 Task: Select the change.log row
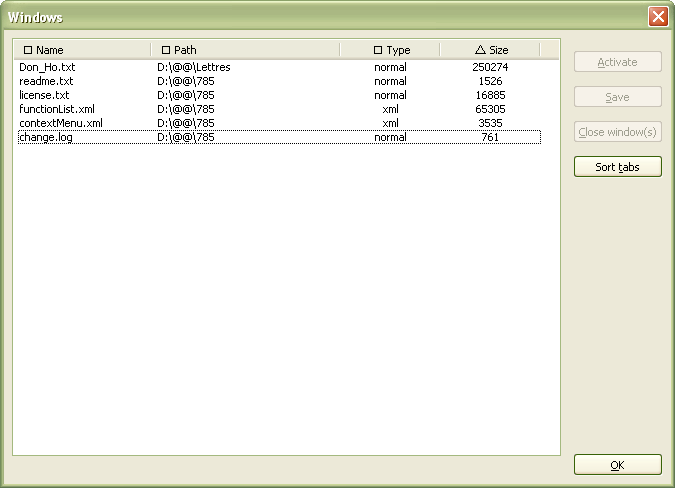tap(46, 137)
